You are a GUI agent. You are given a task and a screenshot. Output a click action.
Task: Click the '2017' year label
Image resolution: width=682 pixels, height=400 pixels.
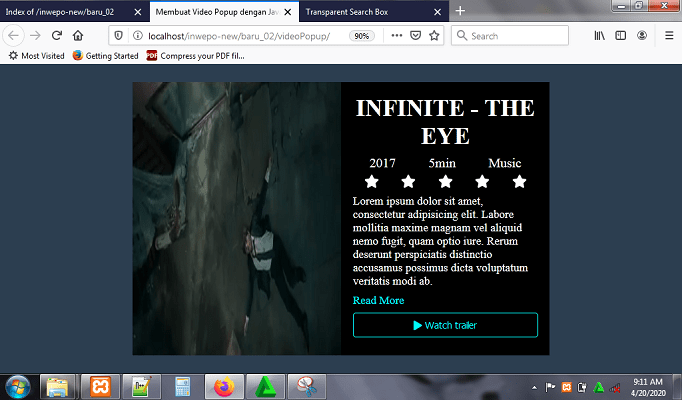point(382,163)
